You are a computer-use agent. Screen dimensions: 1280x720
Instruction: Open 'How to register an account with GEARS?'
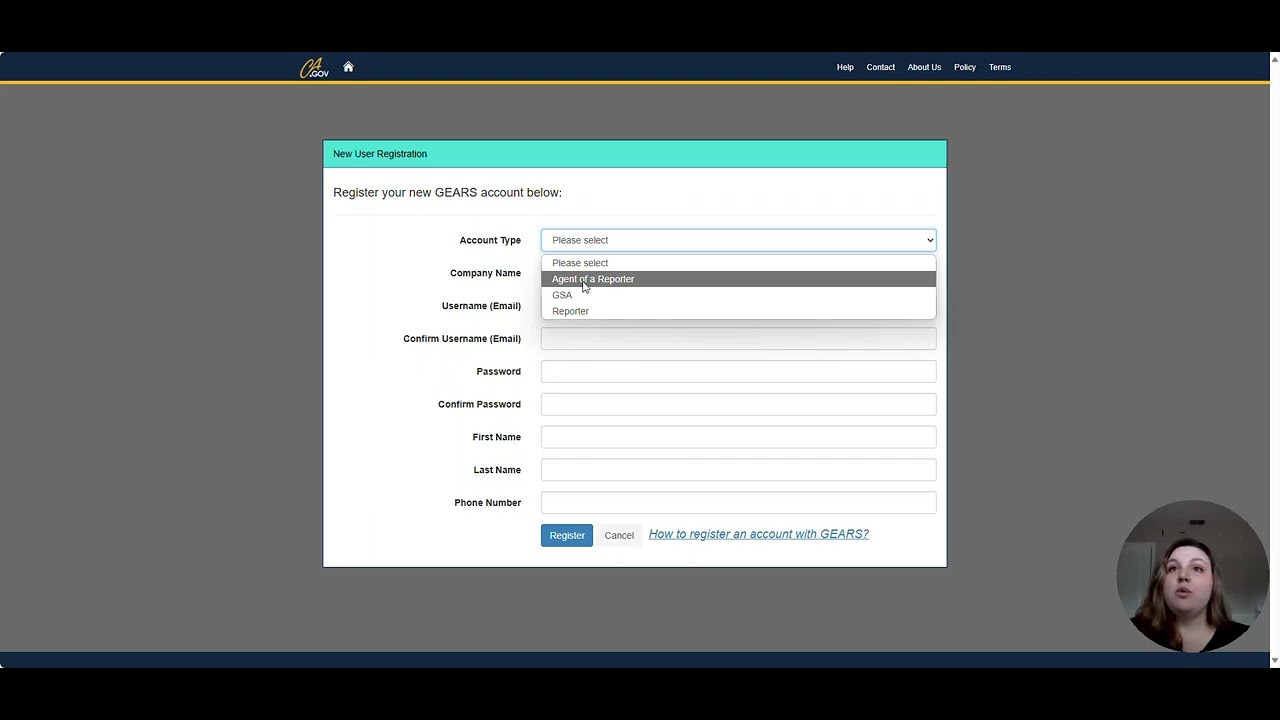point(758,534)
